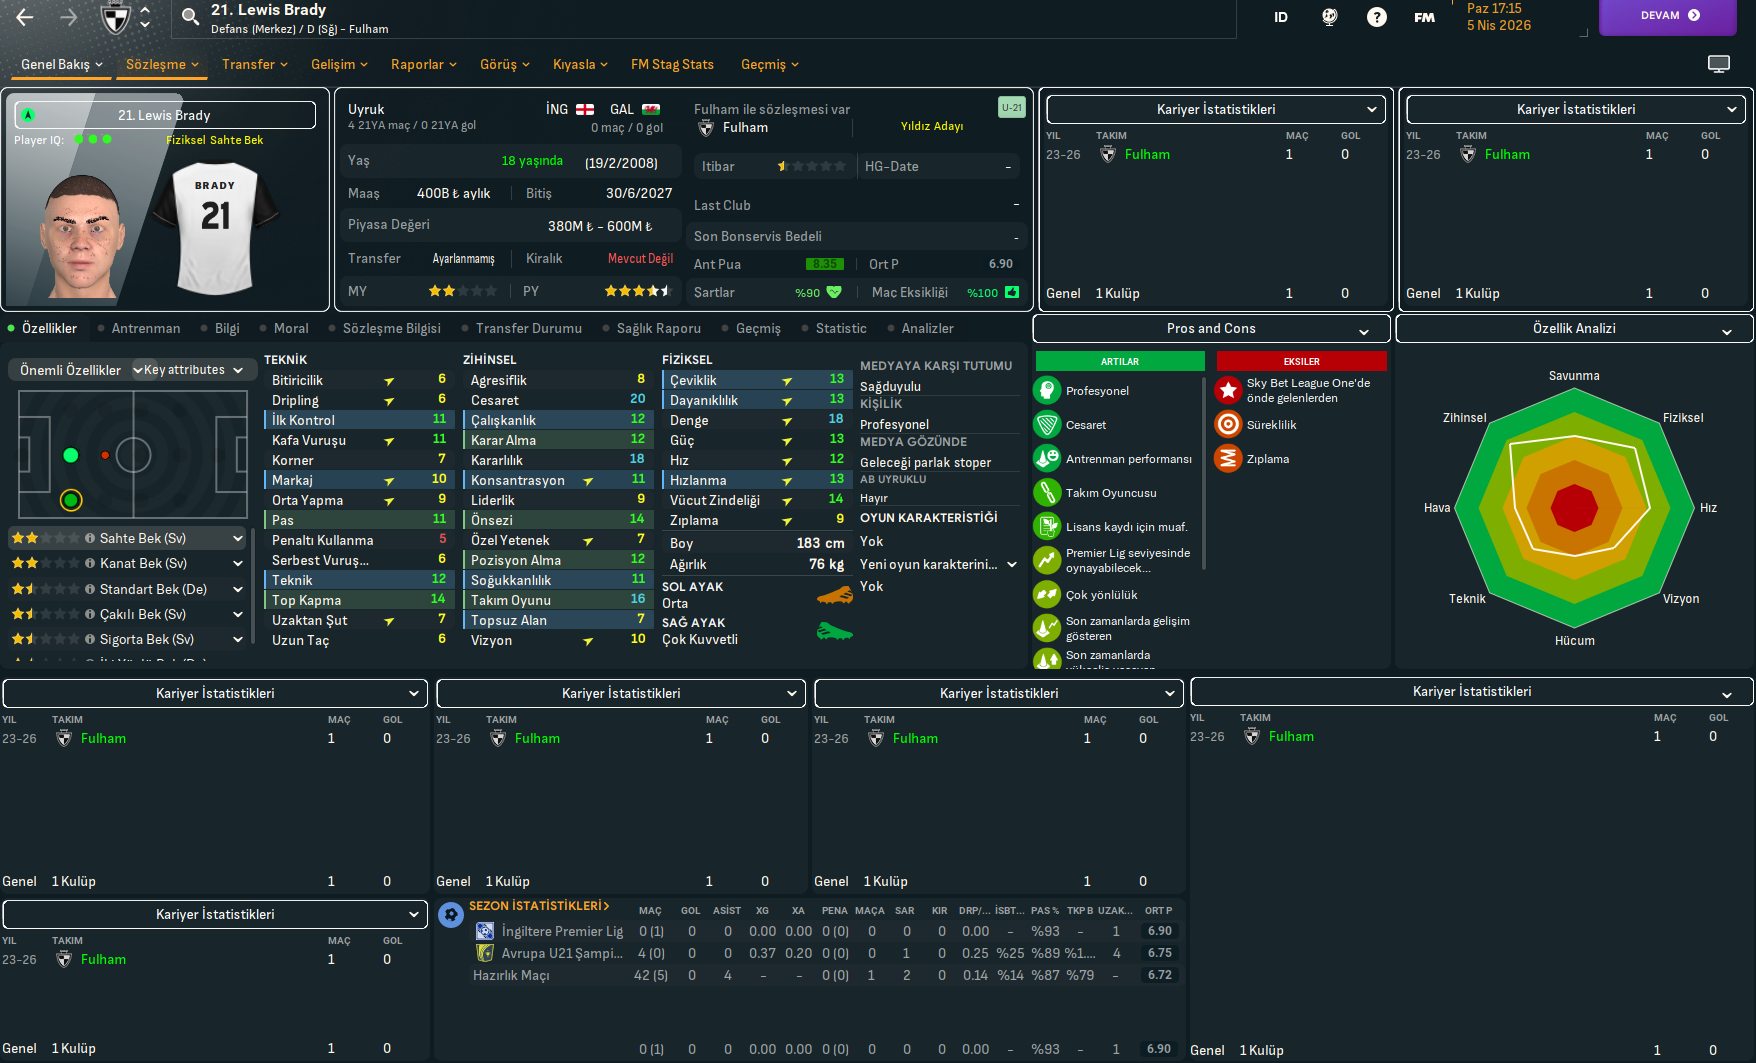
Task: Open the FM Stag Stats tab
Action: pyautogui.click(x=672, y=64)
